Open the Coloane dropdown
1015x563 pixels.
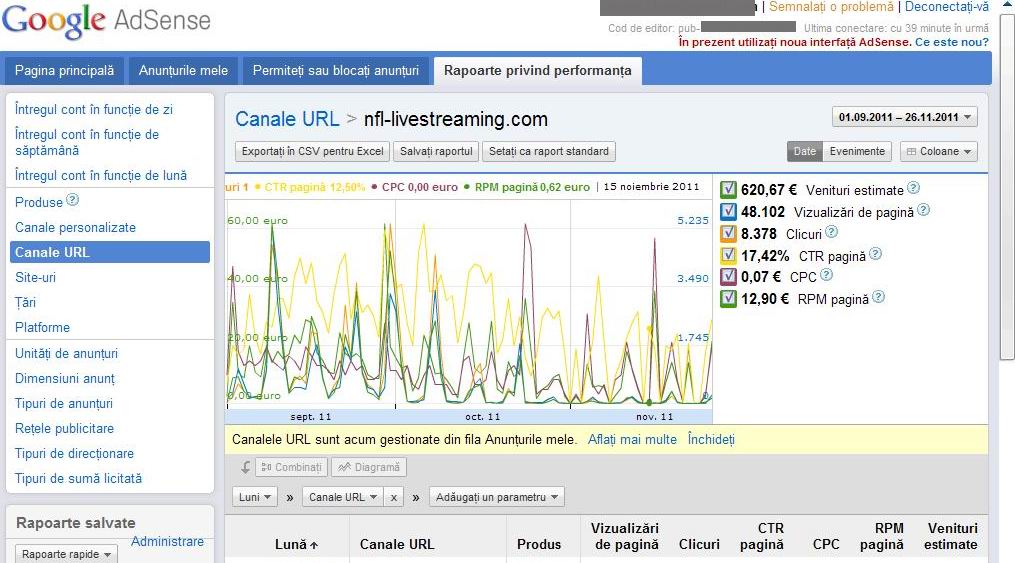[939, 151]
